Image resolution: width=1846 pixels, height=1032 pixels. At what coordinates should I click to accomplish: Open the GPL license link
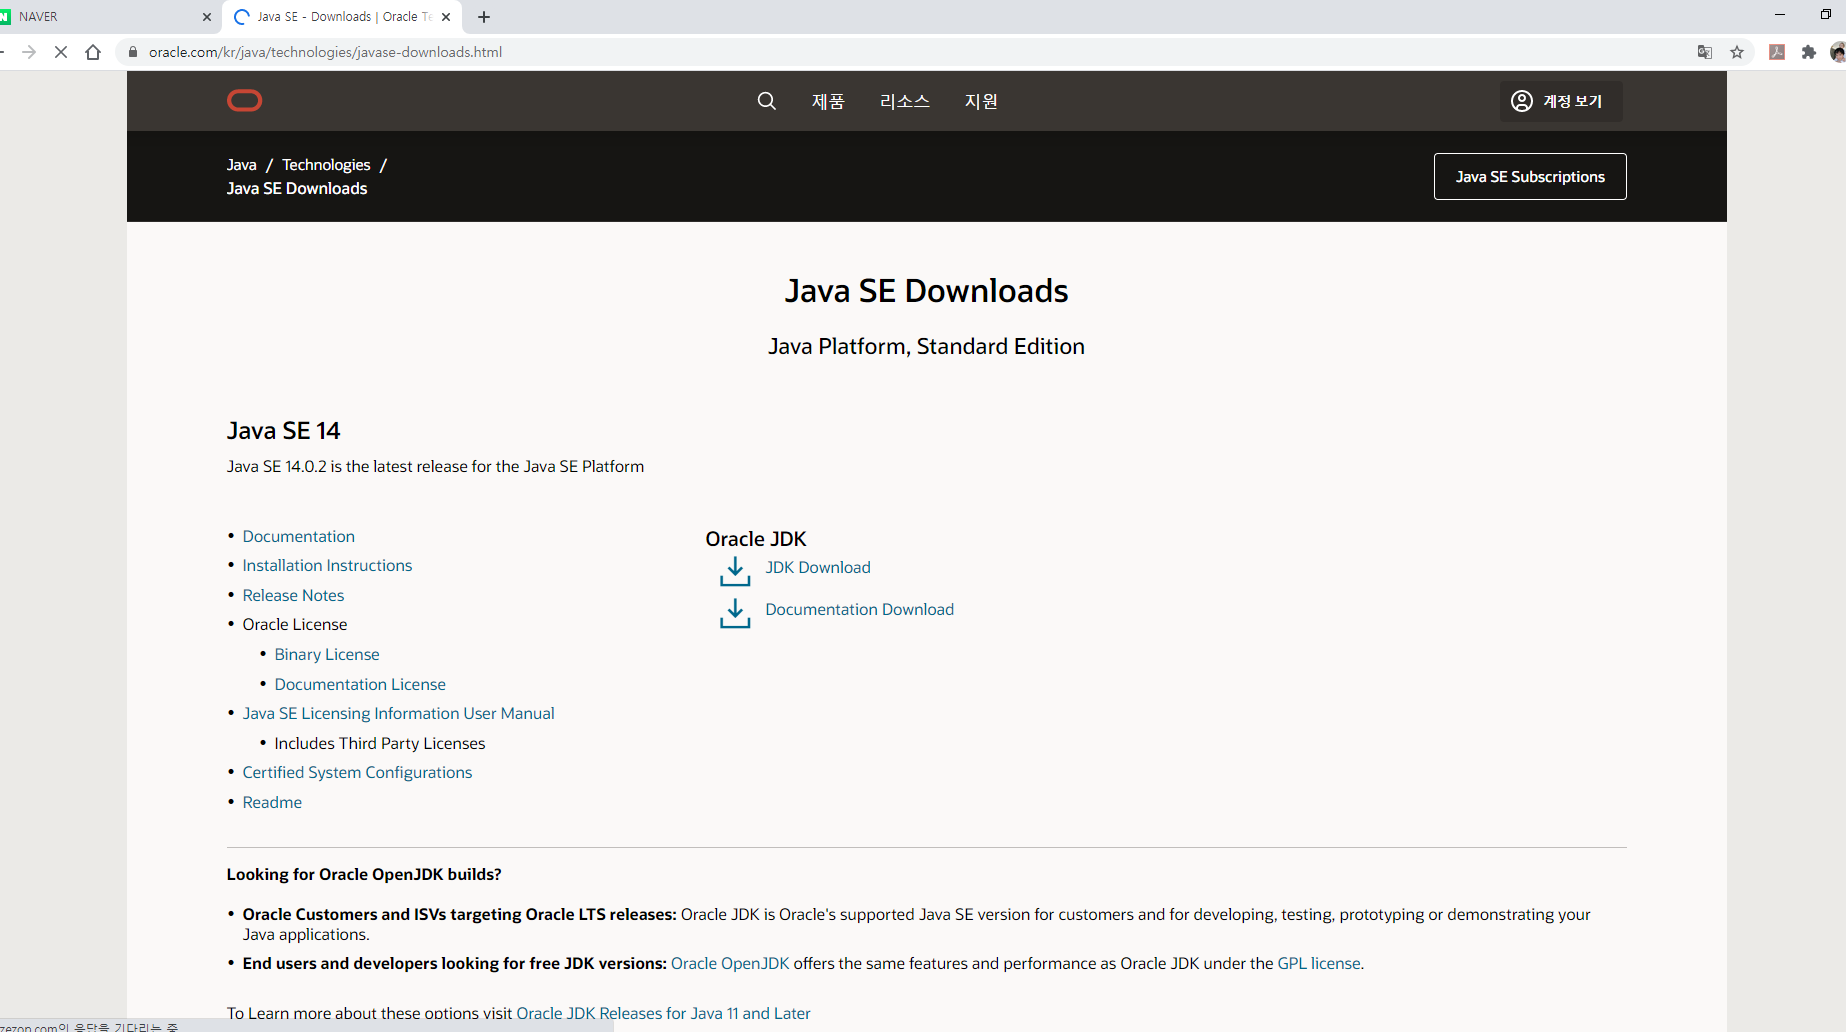click(x=1319, y=964)
